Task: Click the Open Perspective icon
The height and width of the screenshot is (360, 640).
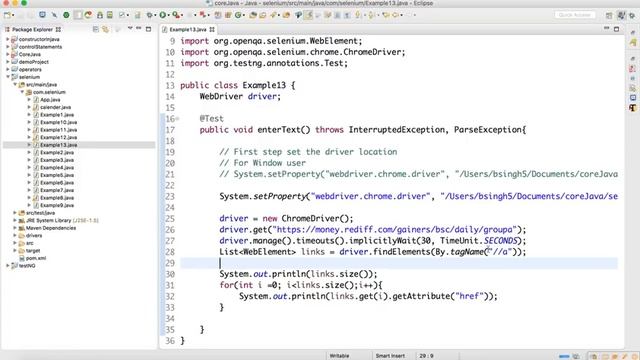Action: (x=609, y=16)
